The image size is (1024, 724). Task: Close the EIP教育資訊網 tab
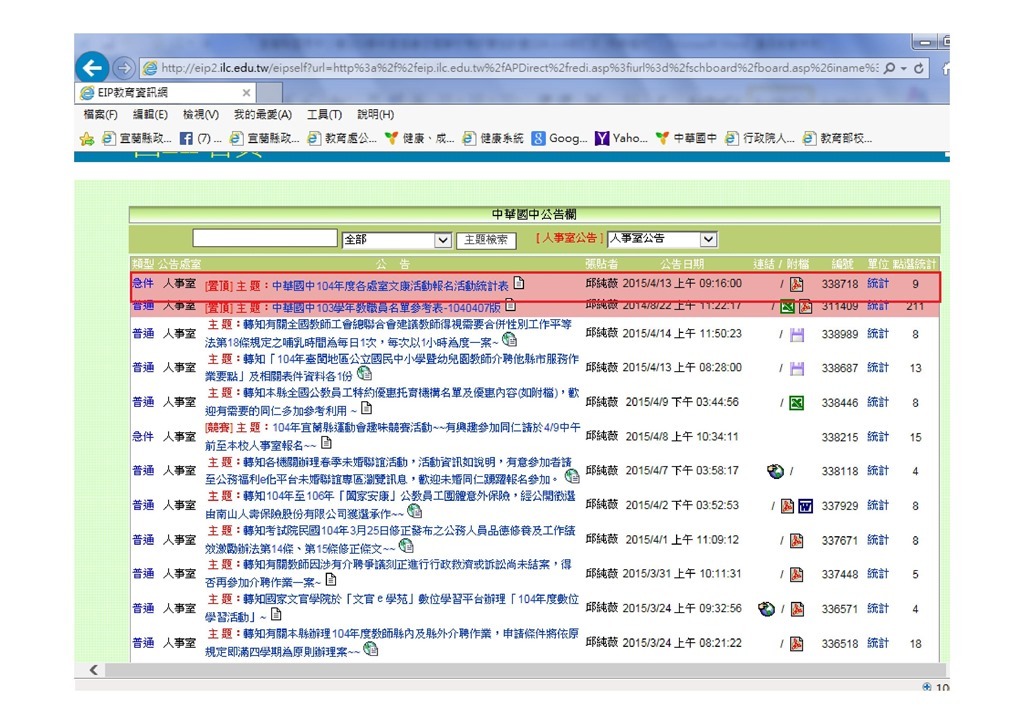246,93
